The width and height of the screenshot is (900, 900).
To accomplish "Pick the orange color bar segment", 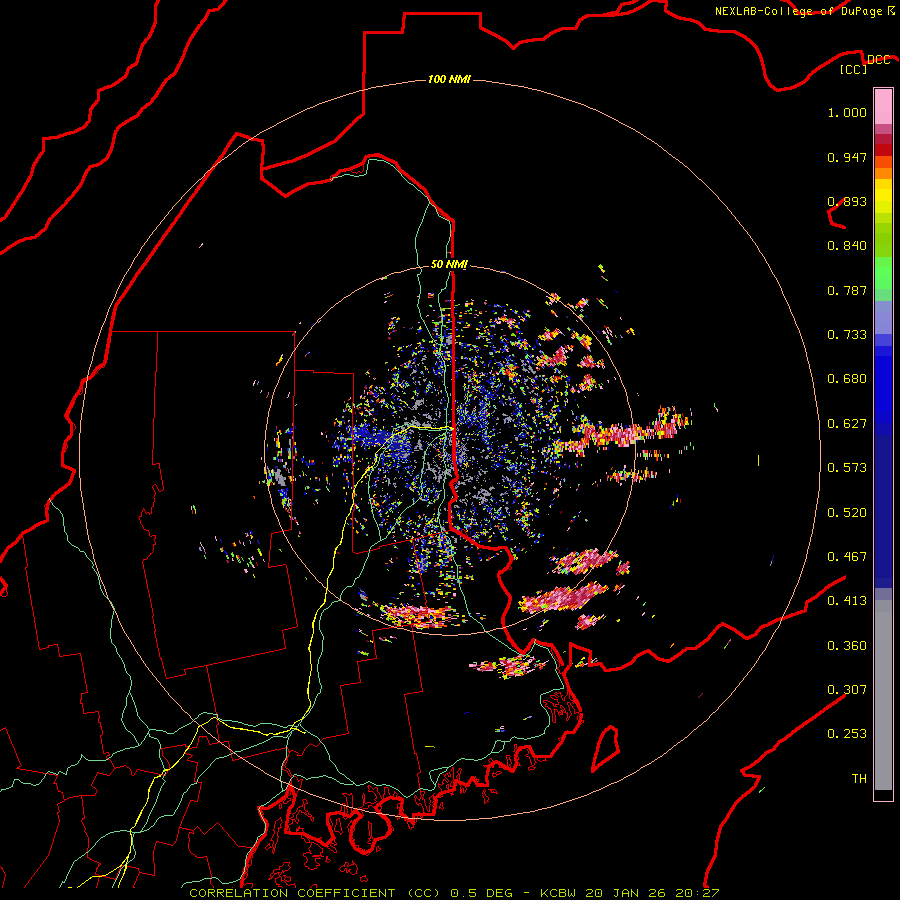I will [883, 173].
